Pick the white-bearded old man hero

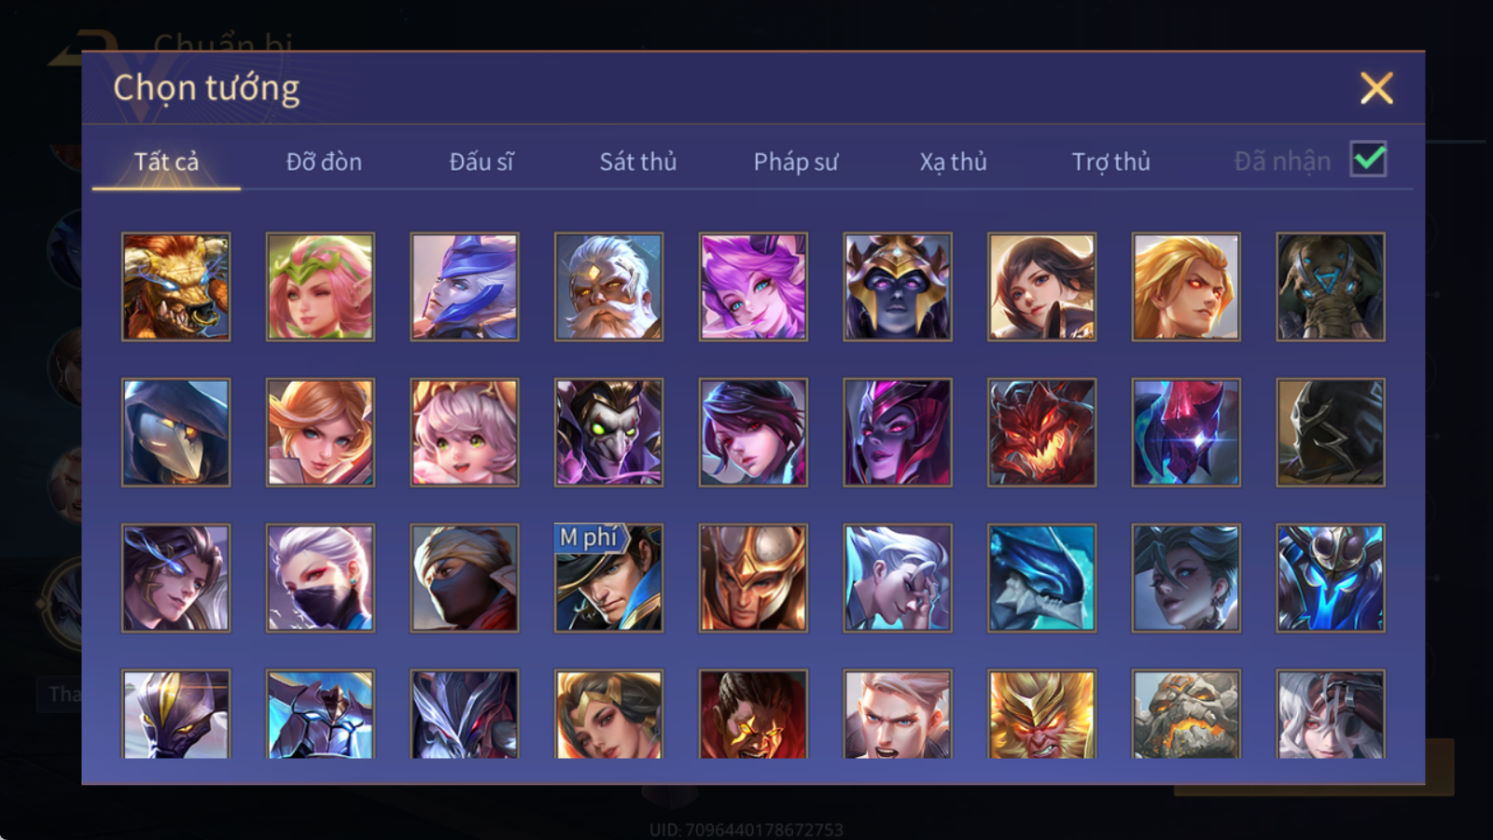608,287
